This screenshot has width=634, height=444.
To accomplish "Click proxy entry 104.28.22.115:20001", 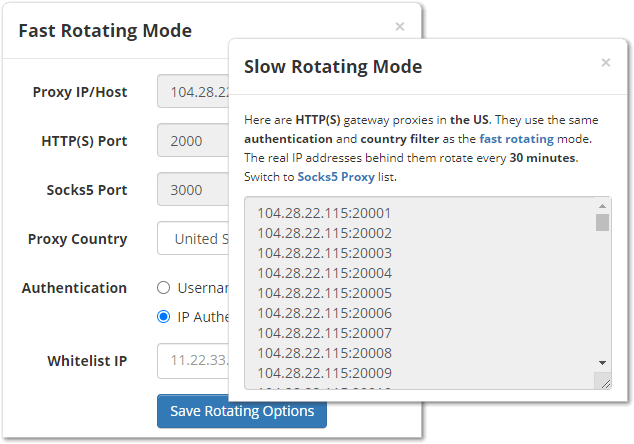I will [324, 213].
